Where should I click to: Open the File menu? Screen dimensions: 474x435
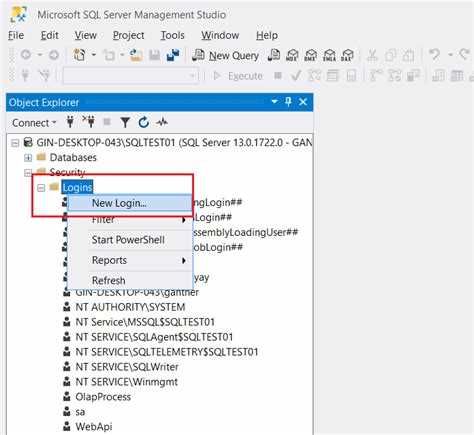16,35
